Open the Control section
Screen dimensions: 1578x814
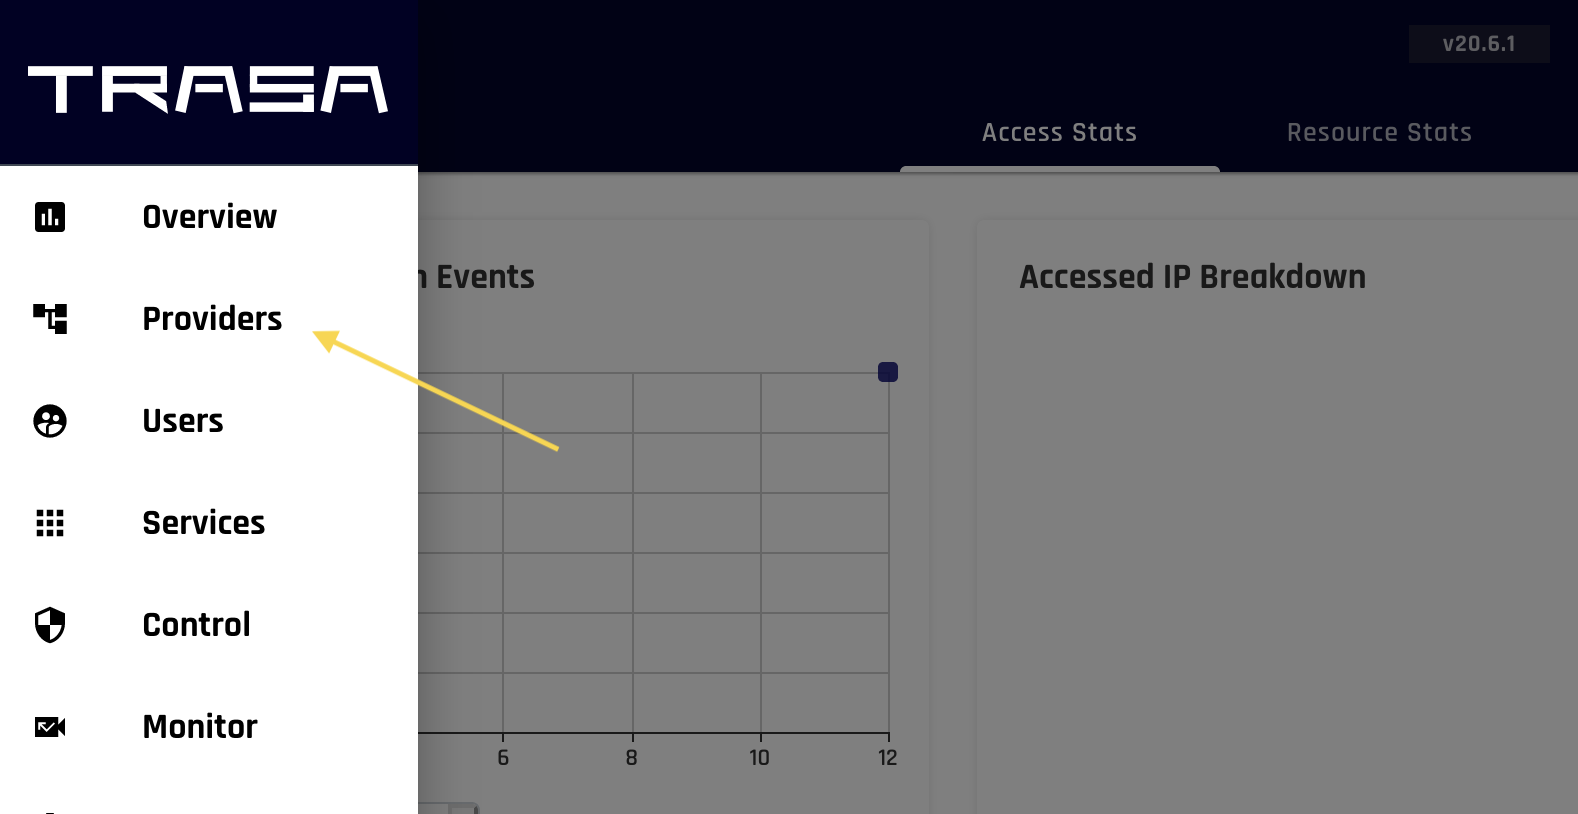pos(197,625)
